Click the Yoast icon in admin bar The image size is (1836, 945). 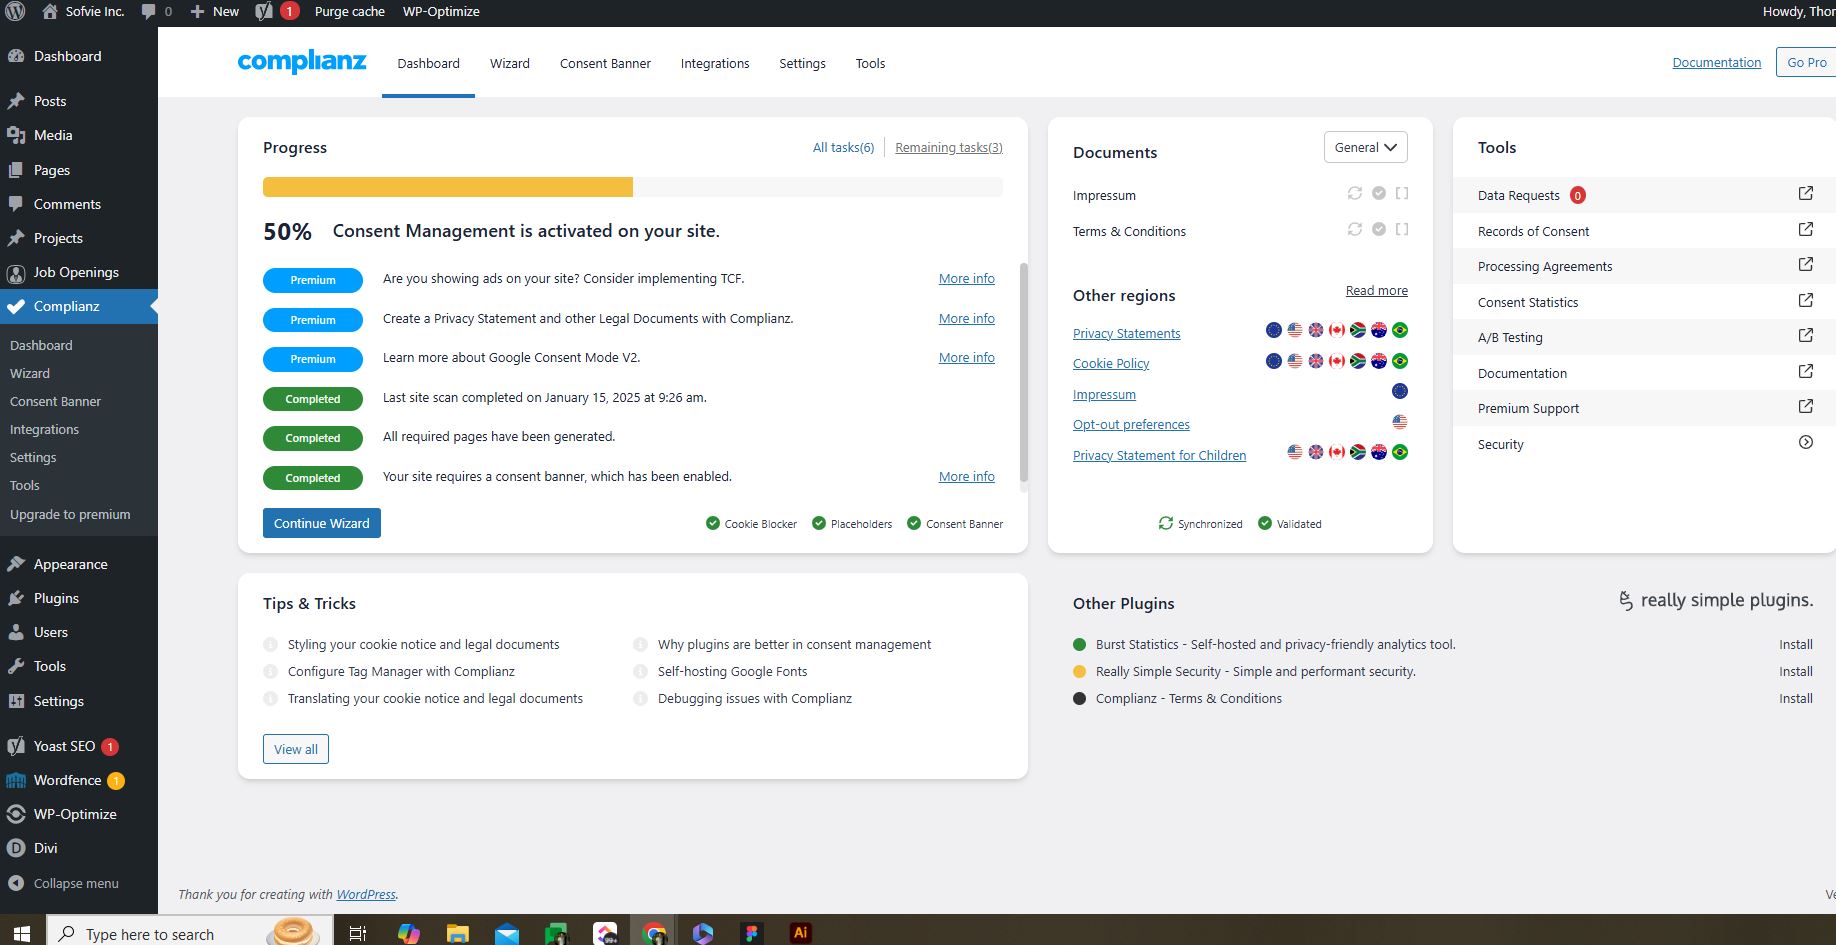[x=264, y=12]
